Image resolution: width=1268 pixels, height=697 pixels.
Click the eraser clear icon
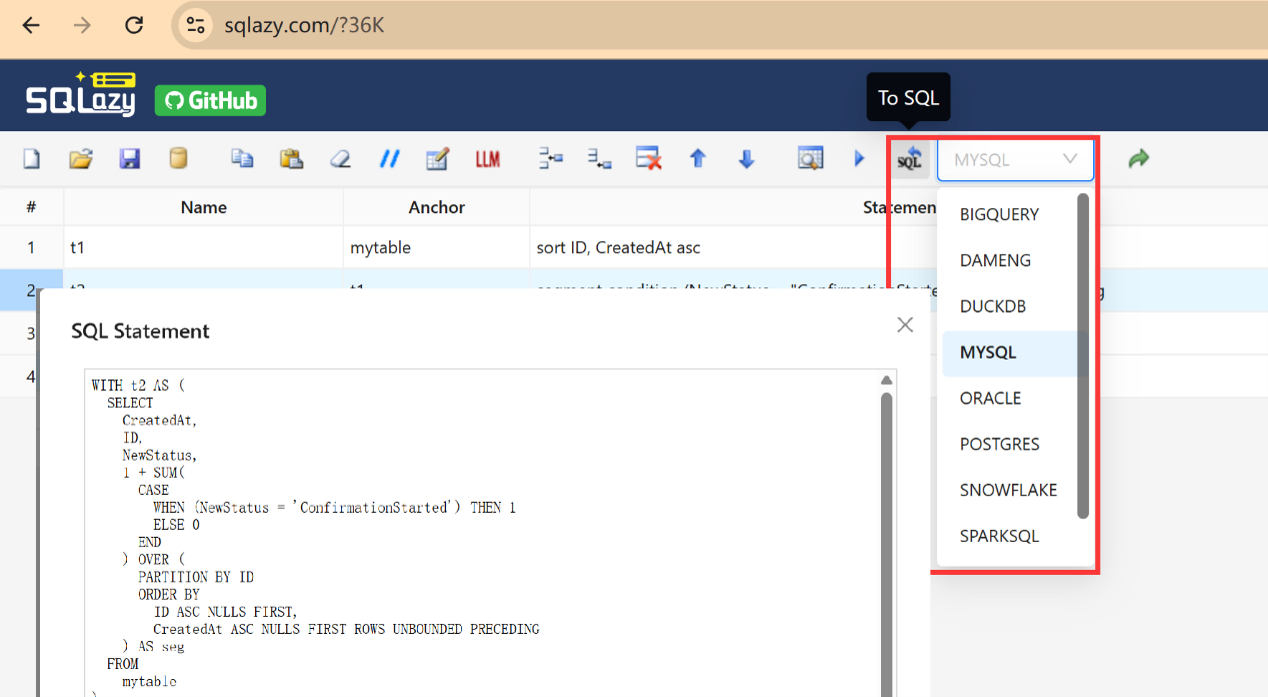[x=340, y=159]
